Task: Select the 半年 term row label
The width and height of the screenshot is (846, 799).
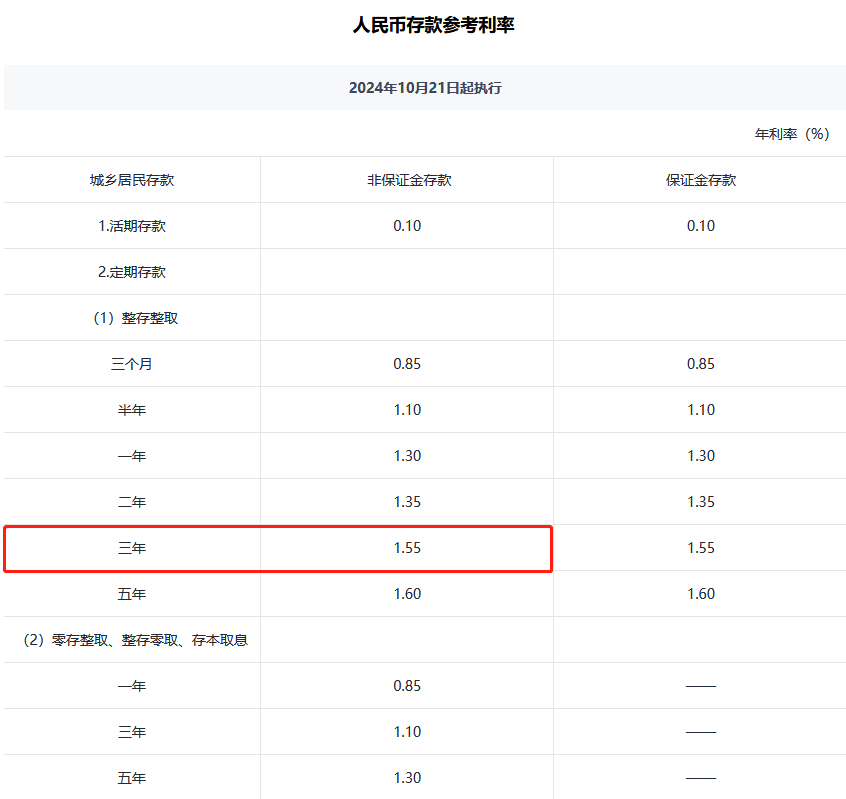Action: tap(132, 410)
